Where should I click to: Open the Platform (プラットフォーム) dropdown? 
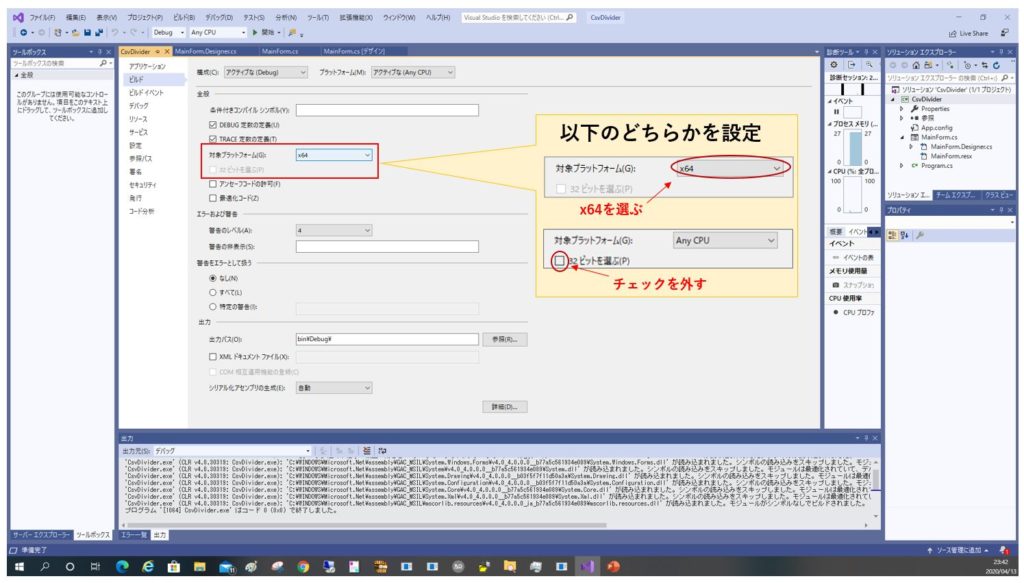[413, 72]
